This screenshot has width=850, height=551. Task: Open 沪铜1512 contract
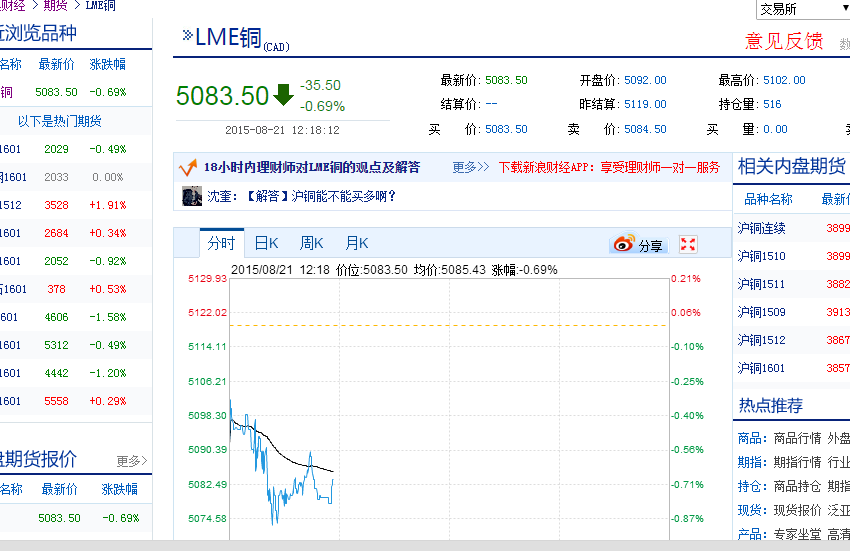point(761,340)
